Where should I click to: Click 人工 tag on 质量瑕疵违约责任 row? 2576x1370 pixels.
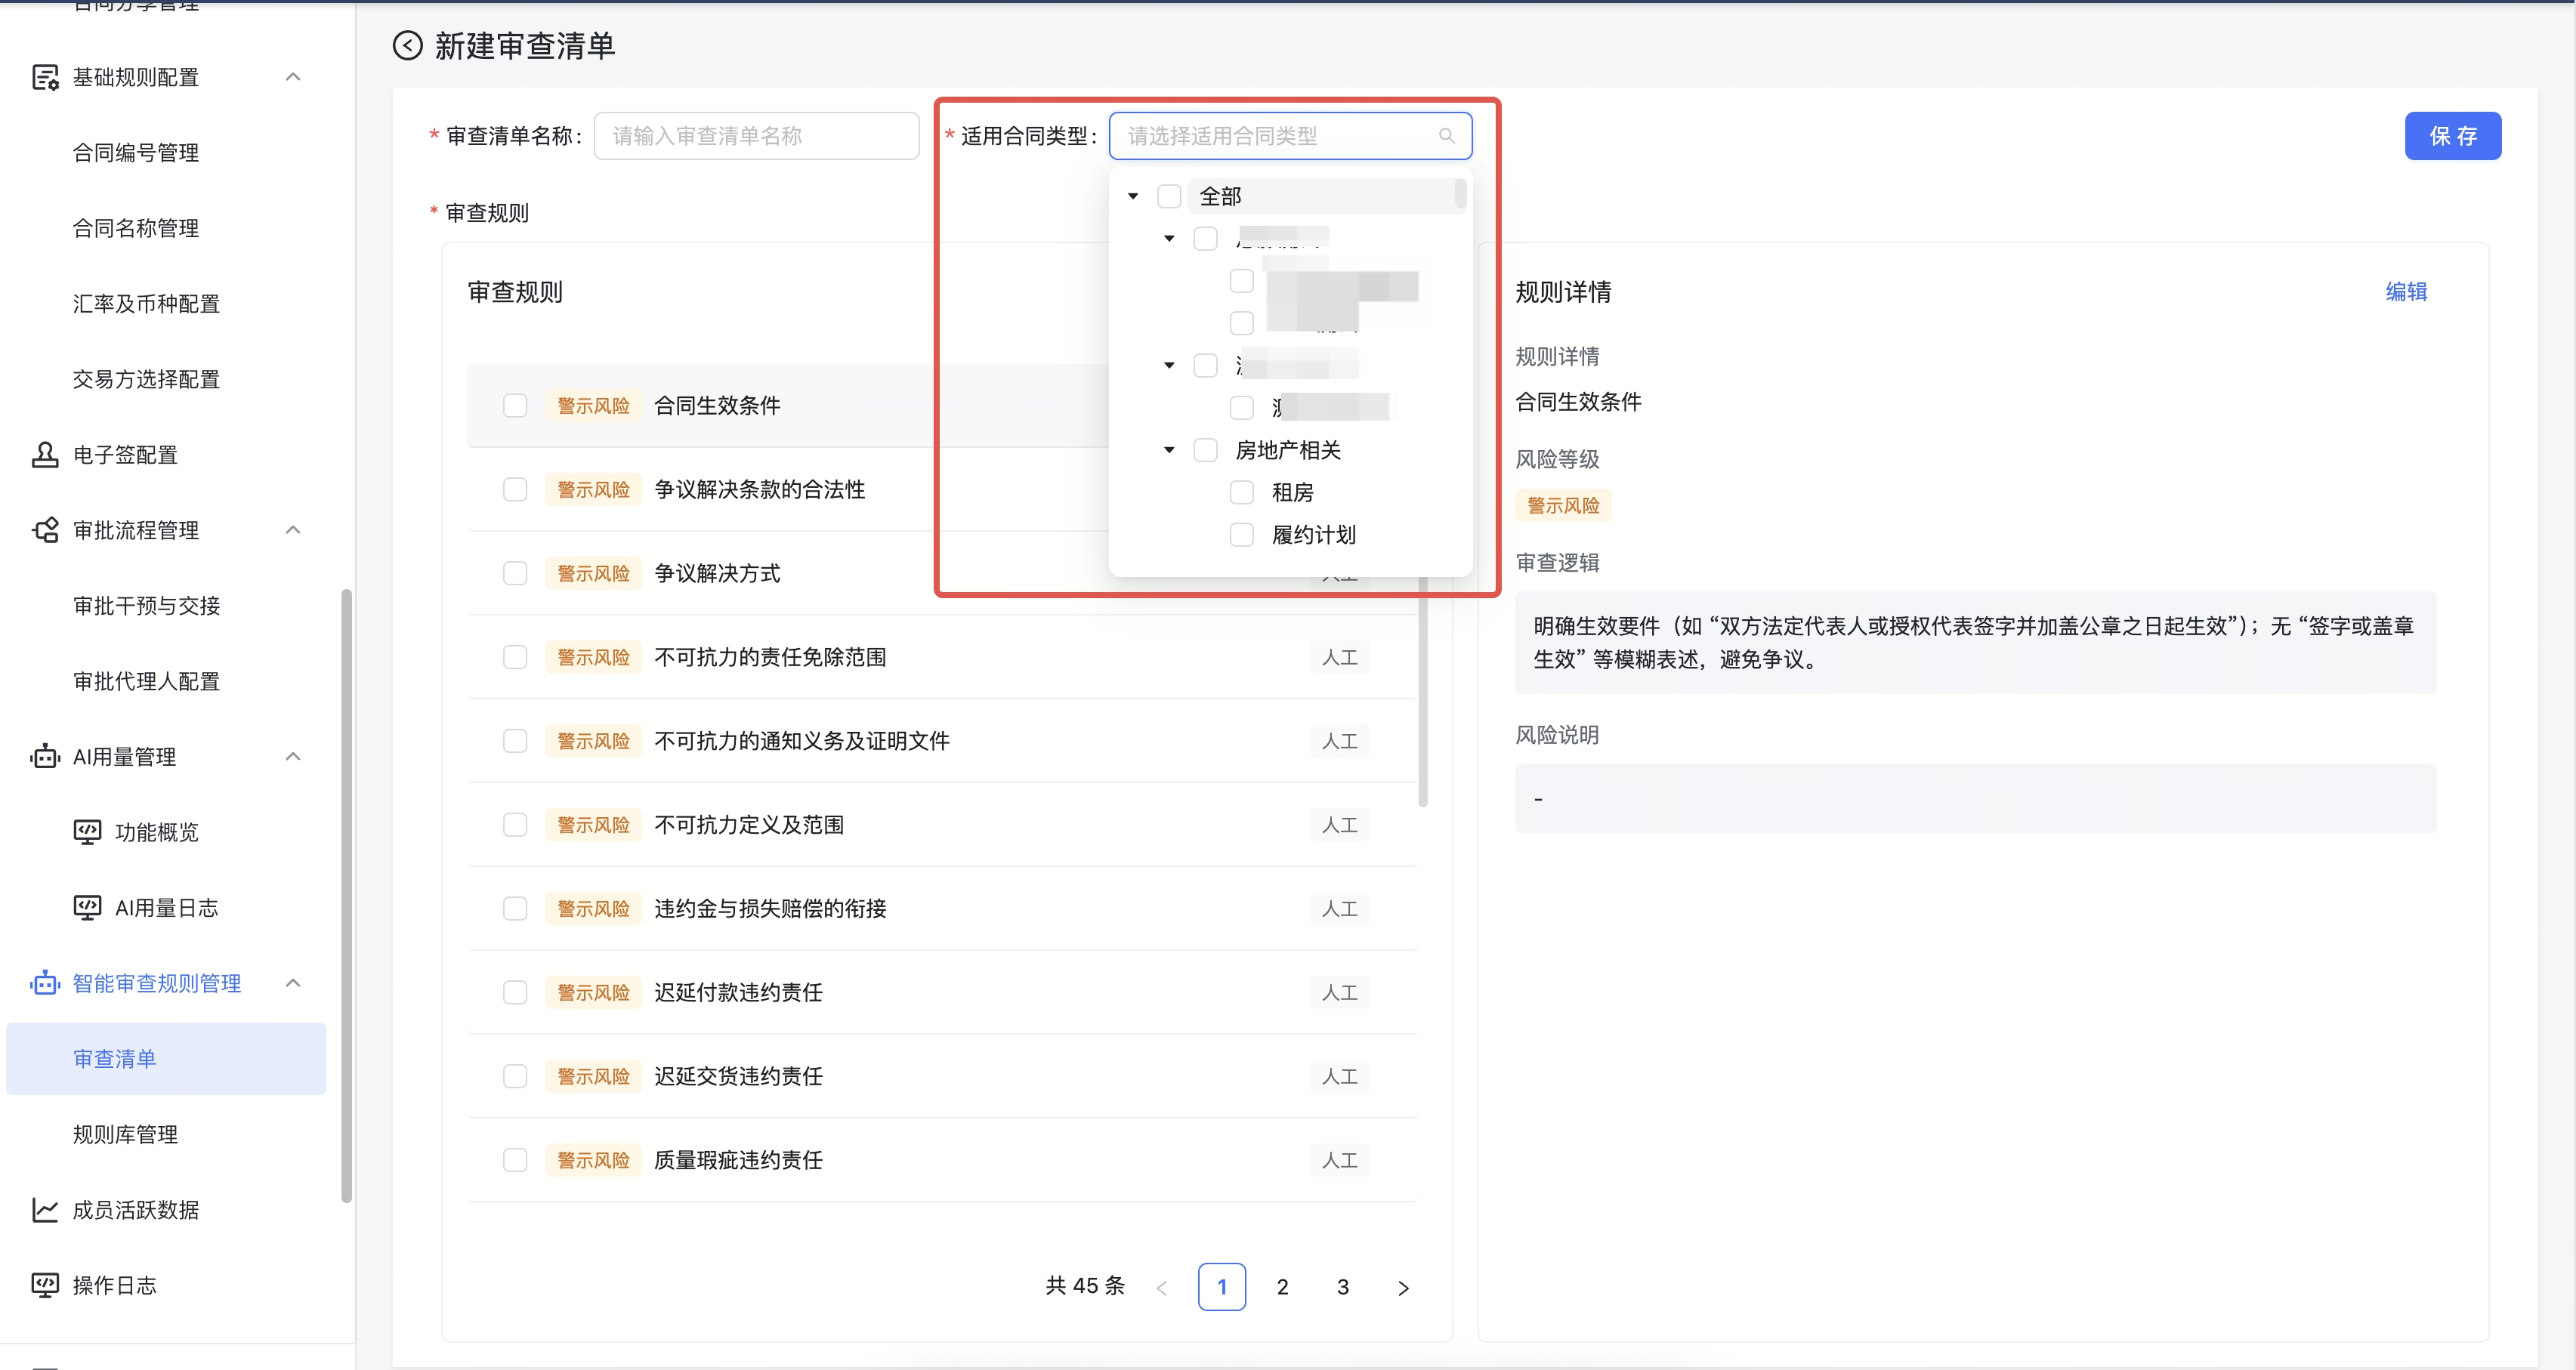coord(1339,1160)
